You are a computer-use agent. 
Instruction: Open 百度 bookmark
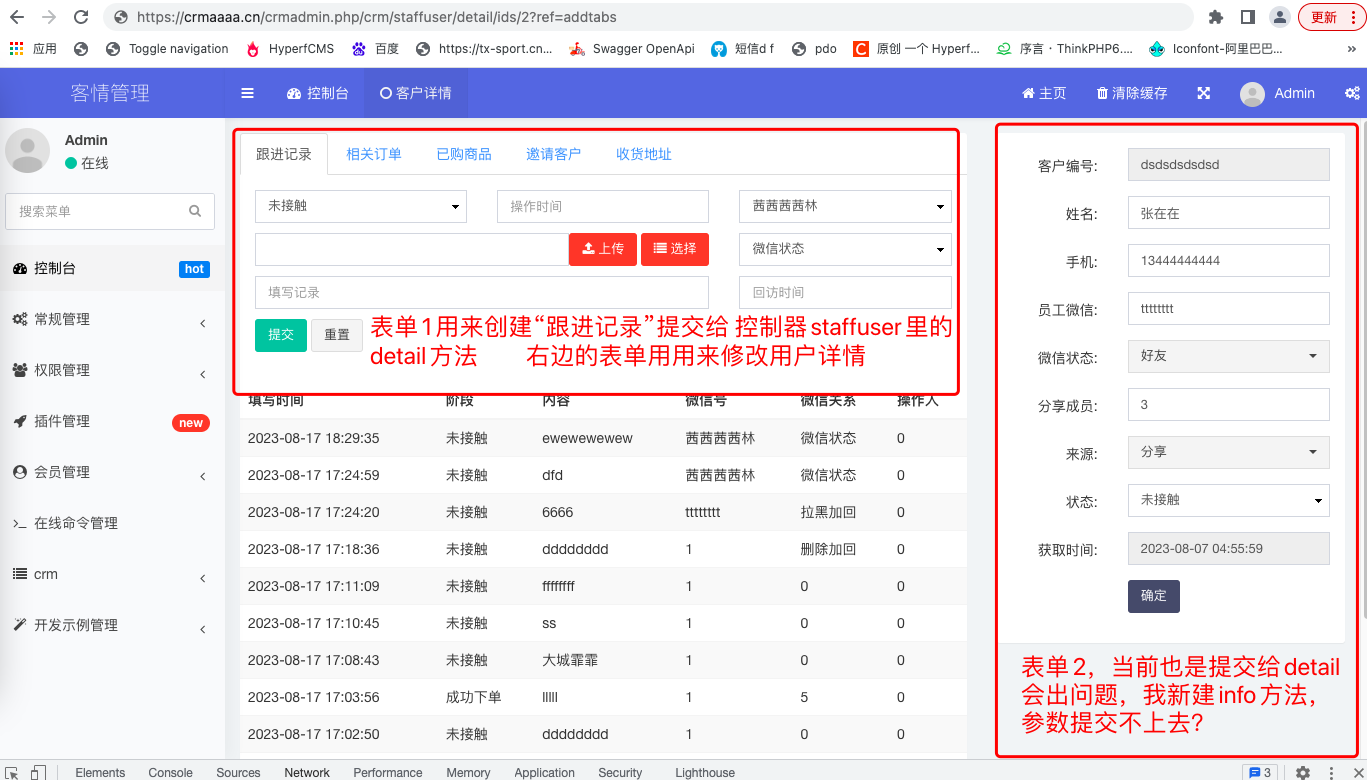376,48
